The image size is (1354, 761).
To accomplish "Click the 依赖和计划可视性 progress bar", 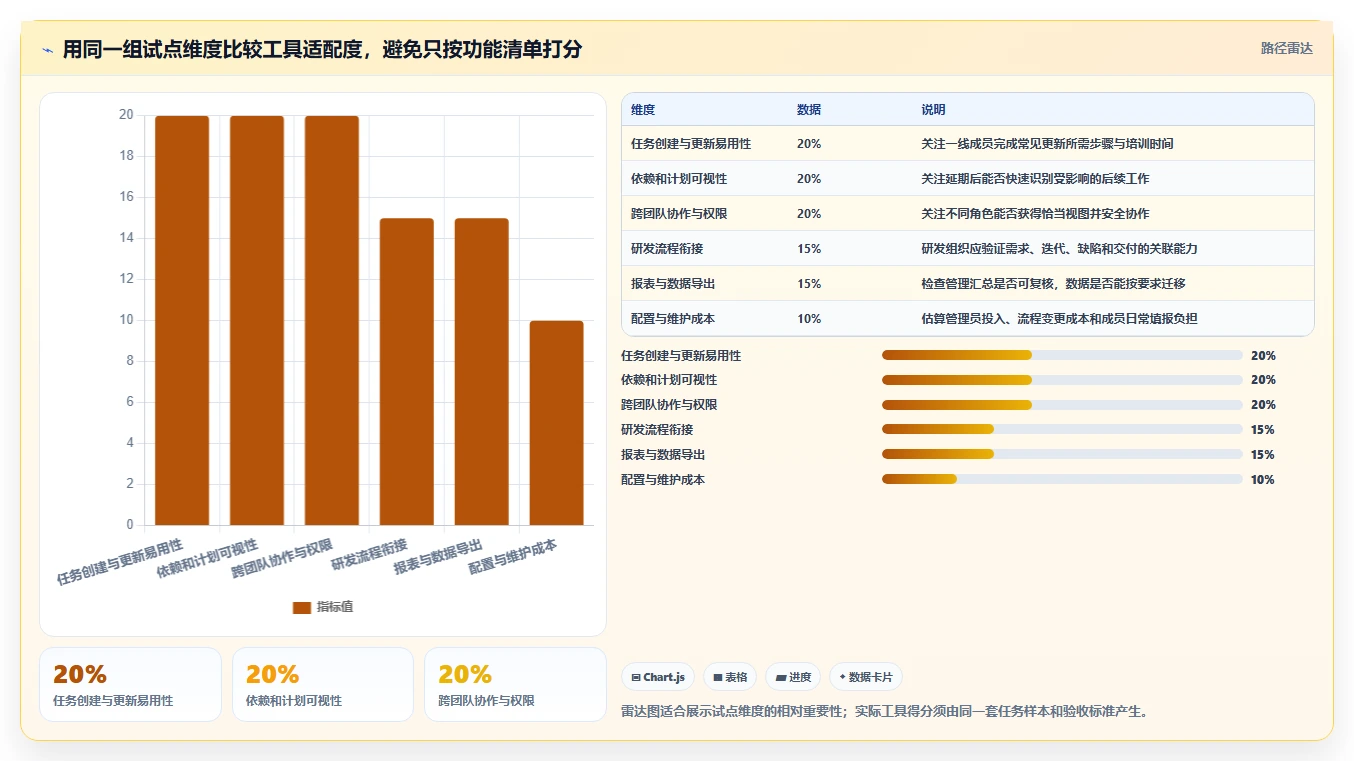I will click(1062, 380).
